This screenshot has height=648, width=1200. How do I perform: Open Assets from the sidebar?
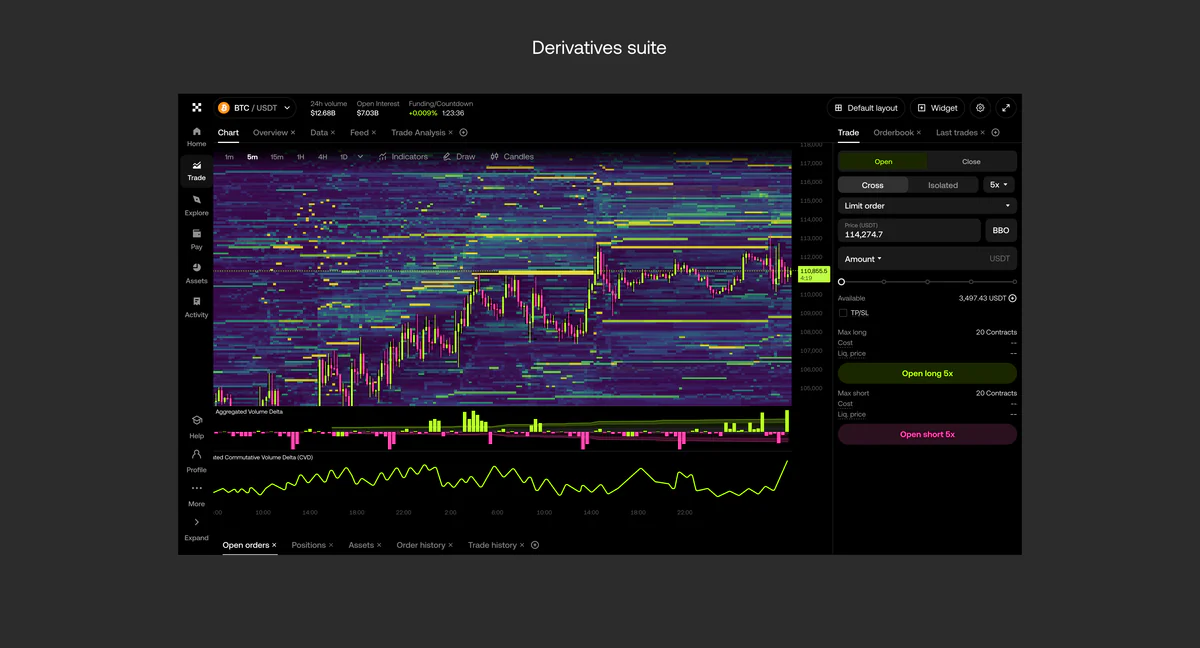tap(196, 273)
